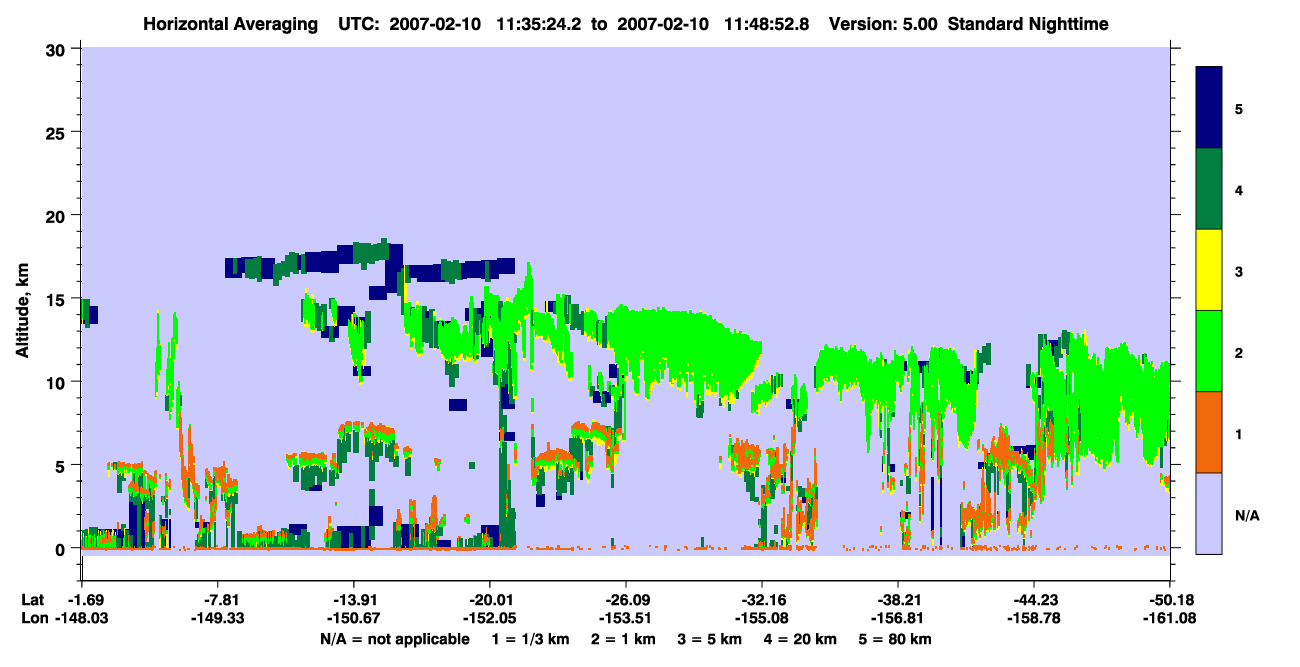Click the legend text '5 = 80 km'
The height and width of the screenshot is (667, 1300).
897,638
